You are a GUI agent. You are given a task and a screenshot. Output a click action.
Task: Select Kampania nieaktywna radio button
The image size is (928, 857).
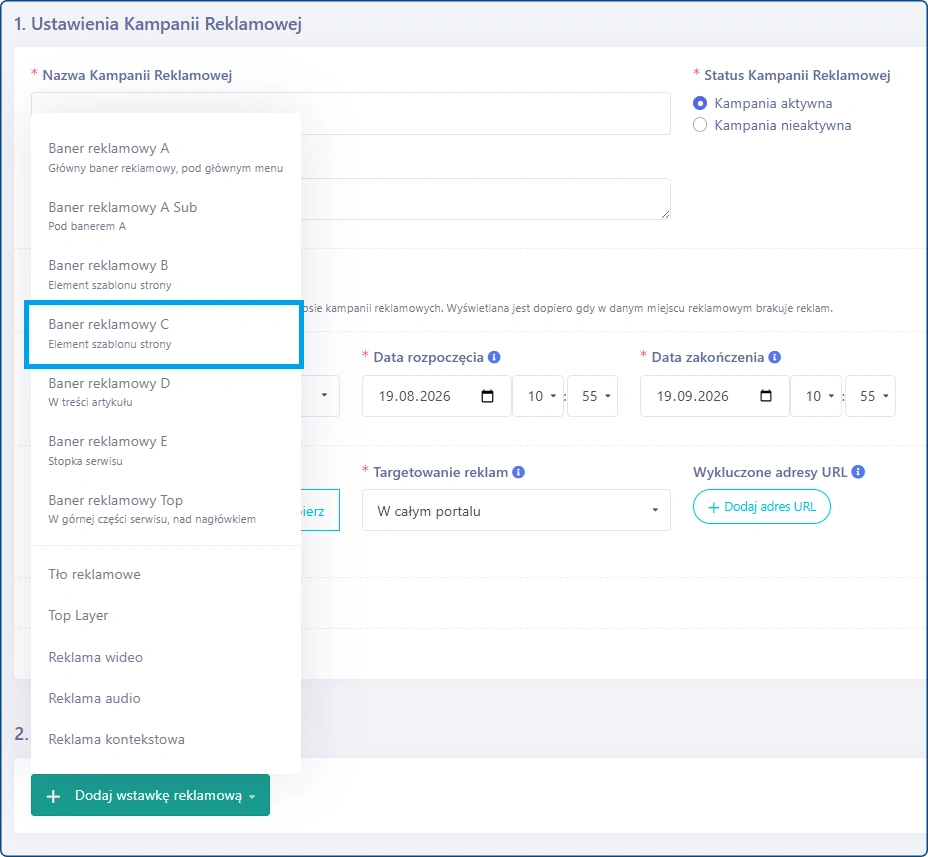coord(700,125)
